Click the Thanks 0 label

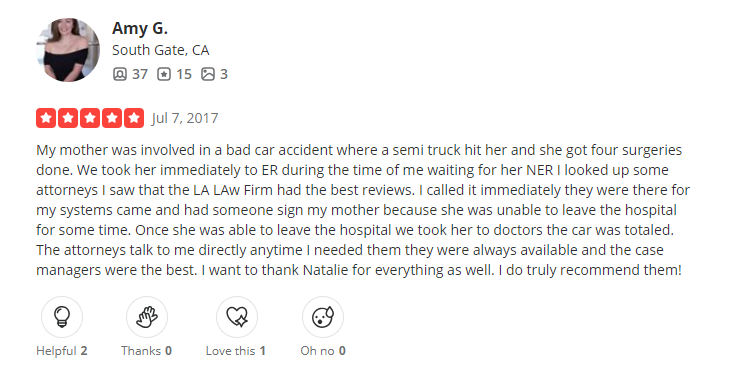(146, 351)
